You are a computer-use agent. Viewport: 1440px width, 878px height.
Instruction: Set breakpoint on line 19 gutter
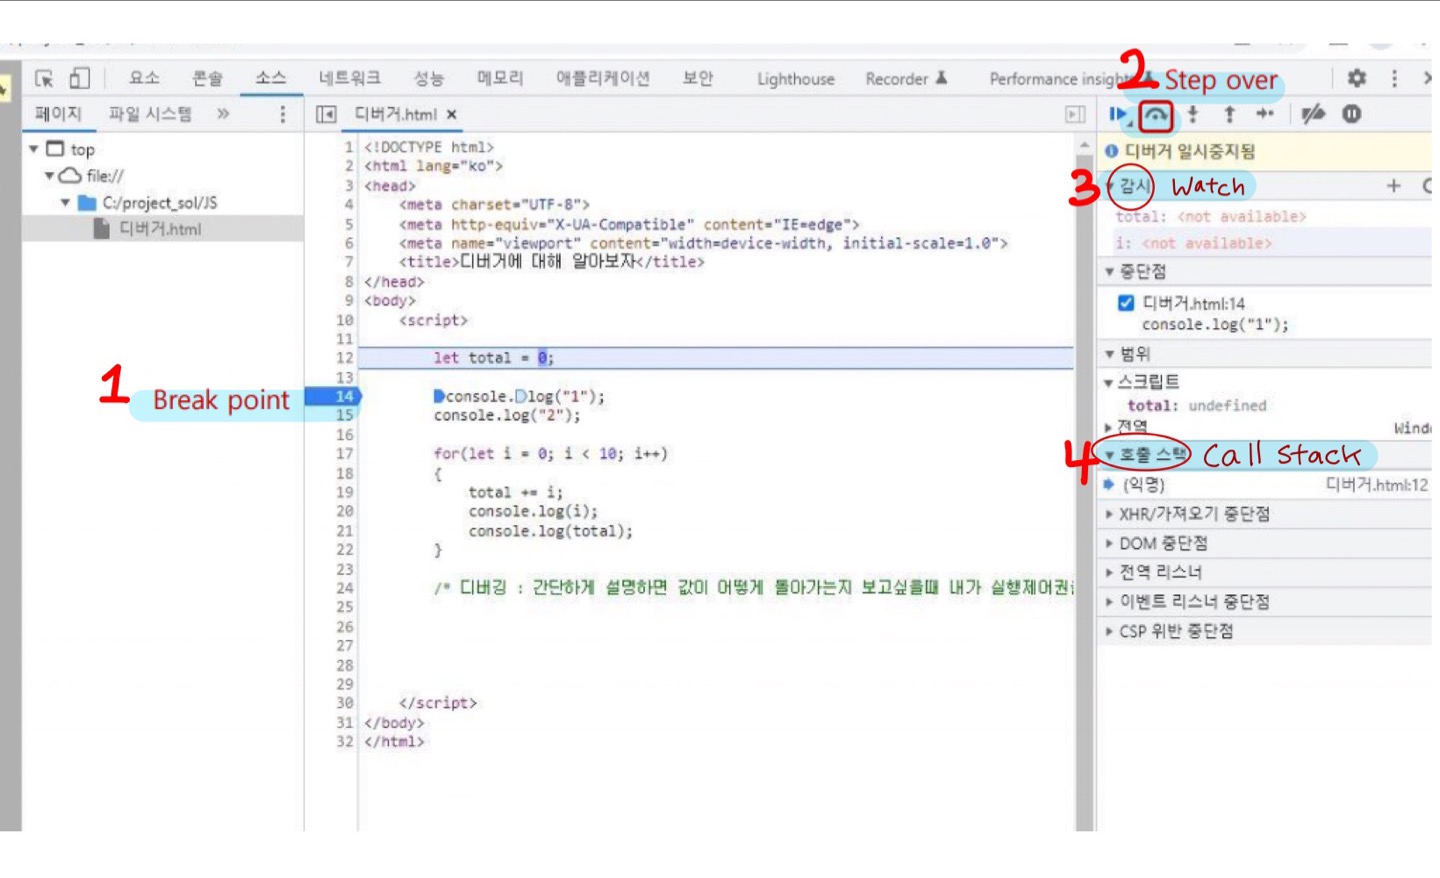click(343, 492)
